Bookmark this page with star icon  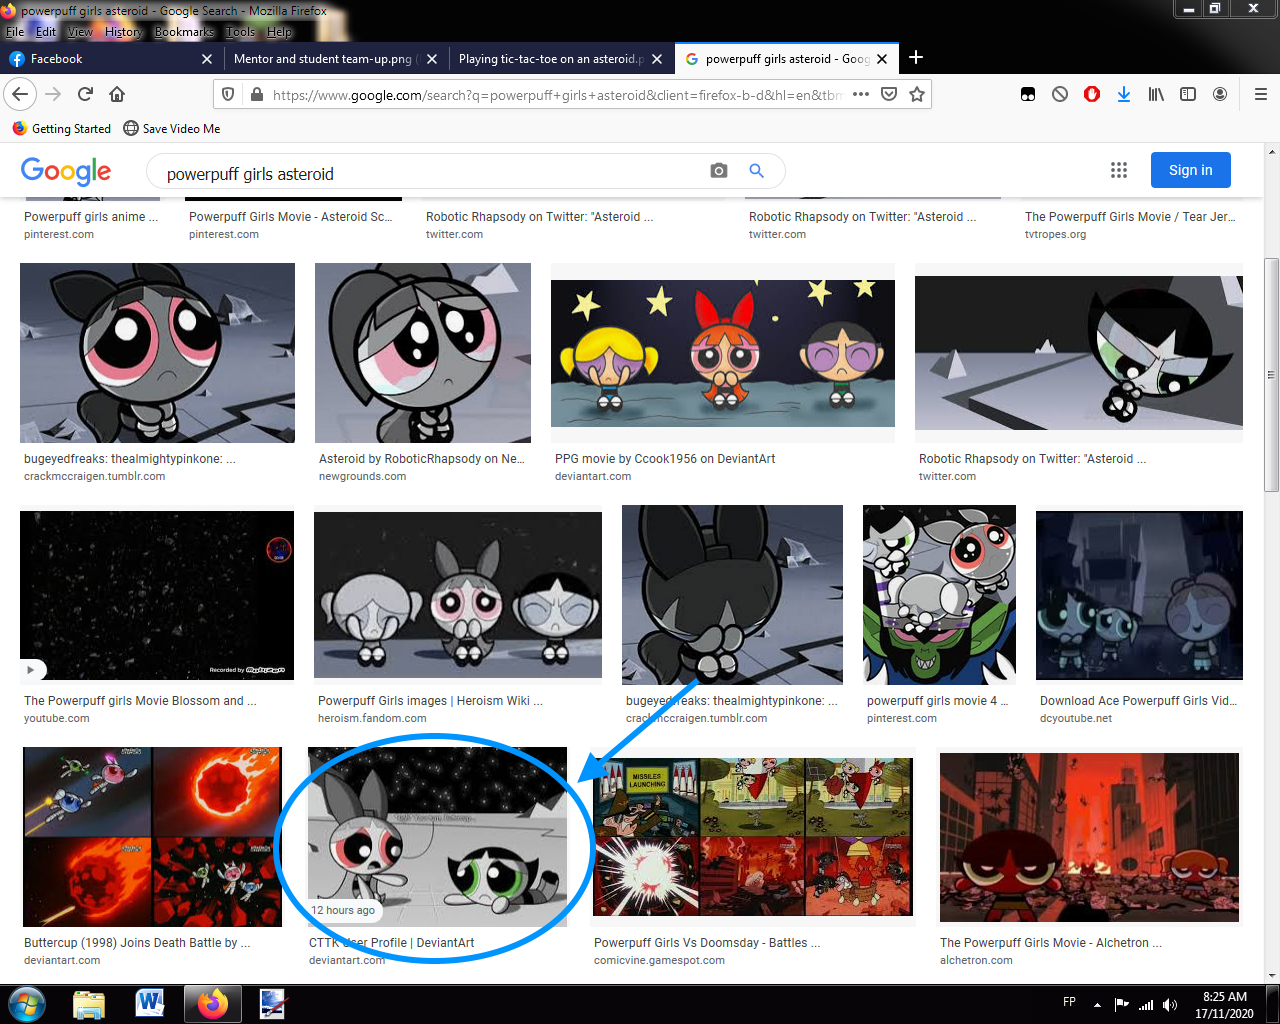[917, 94]
